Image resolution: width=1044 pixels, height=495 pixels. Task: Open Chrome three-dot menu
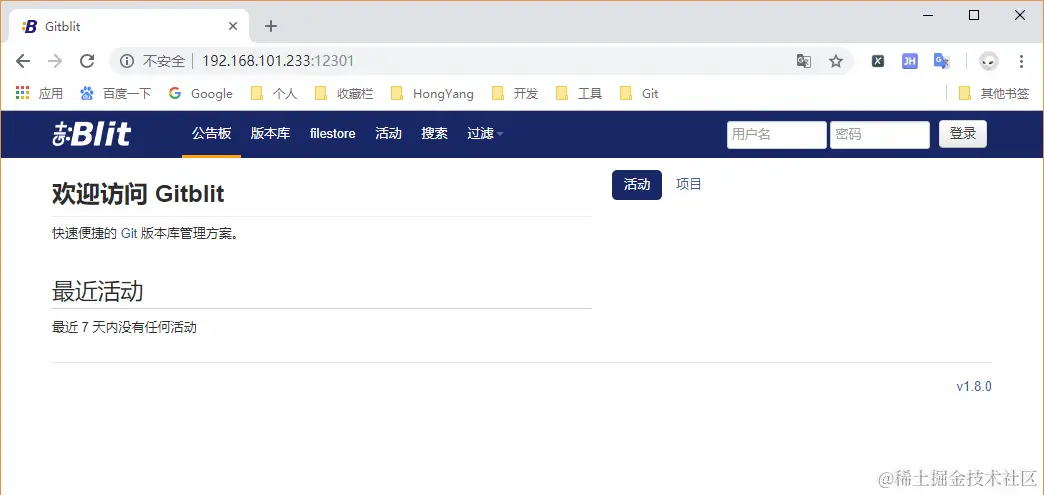point(1021,61)
